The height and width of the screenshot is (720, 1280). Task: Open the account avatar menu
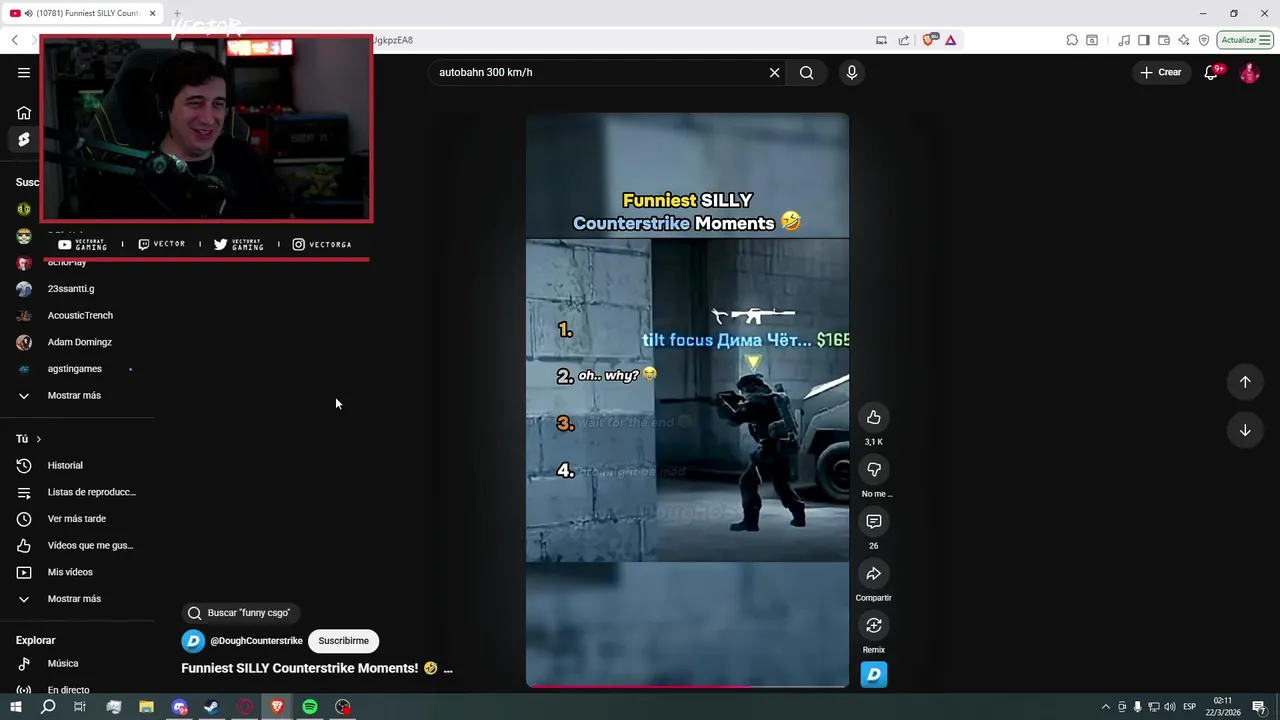1249,72
